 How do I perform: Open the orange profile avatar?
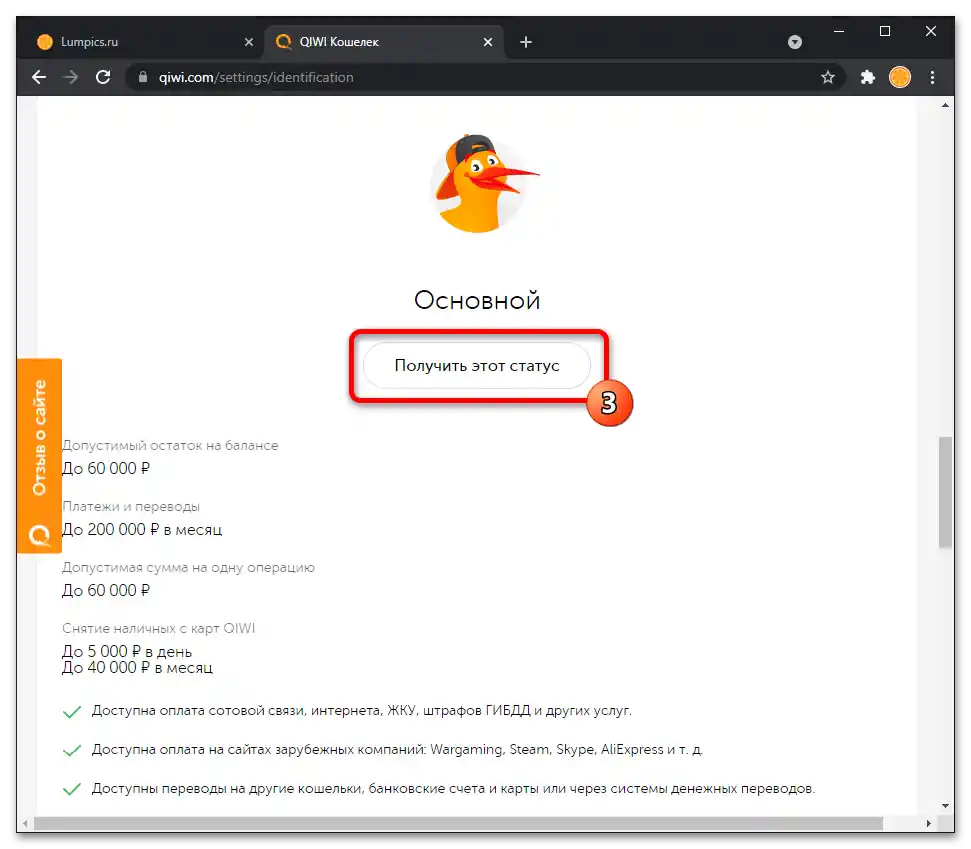tap(900, 77)
